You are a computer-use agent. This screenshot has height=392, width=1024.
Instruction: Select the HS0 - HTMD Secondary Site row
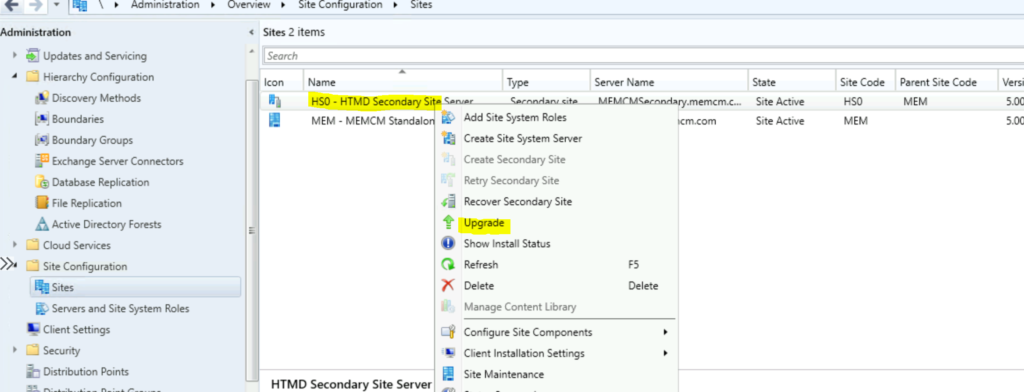(x=641, y=101)
